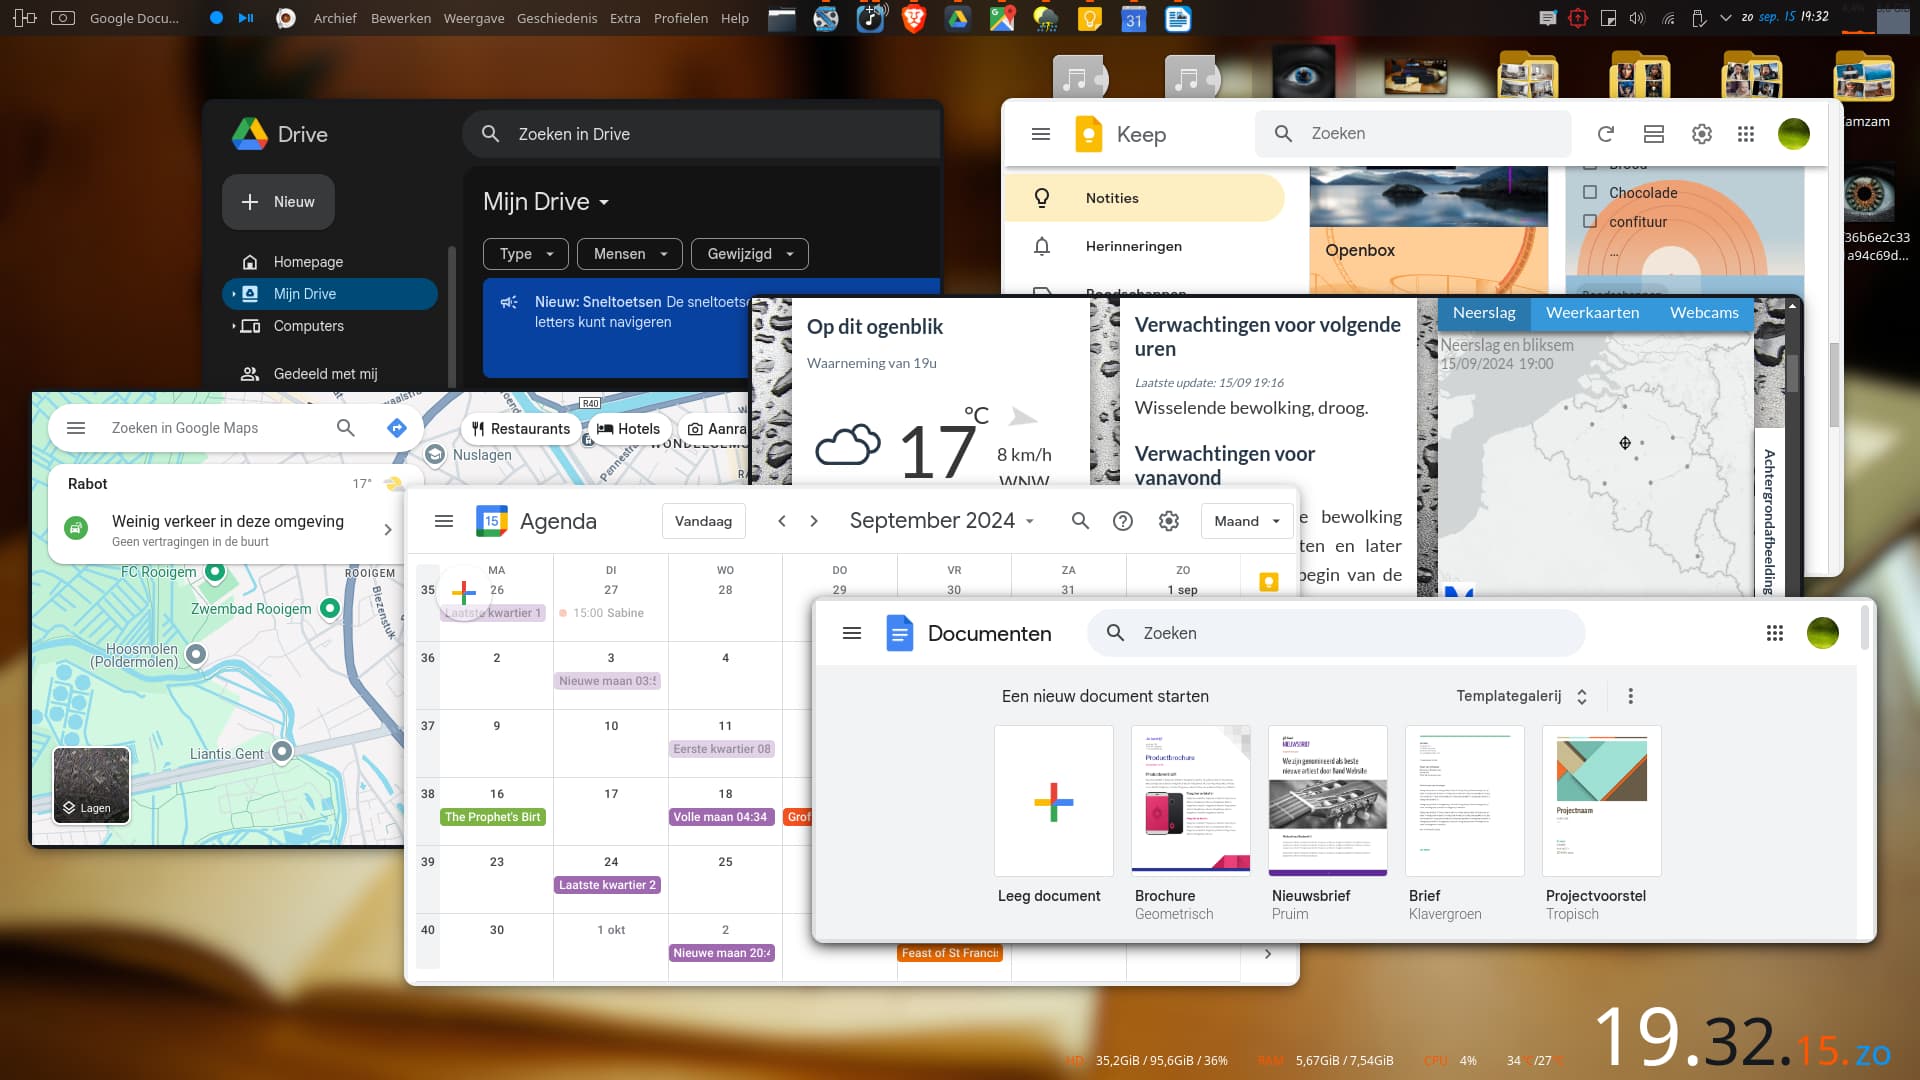Open the Mensen filter dropdown in Drive

[x=630, y=254]
